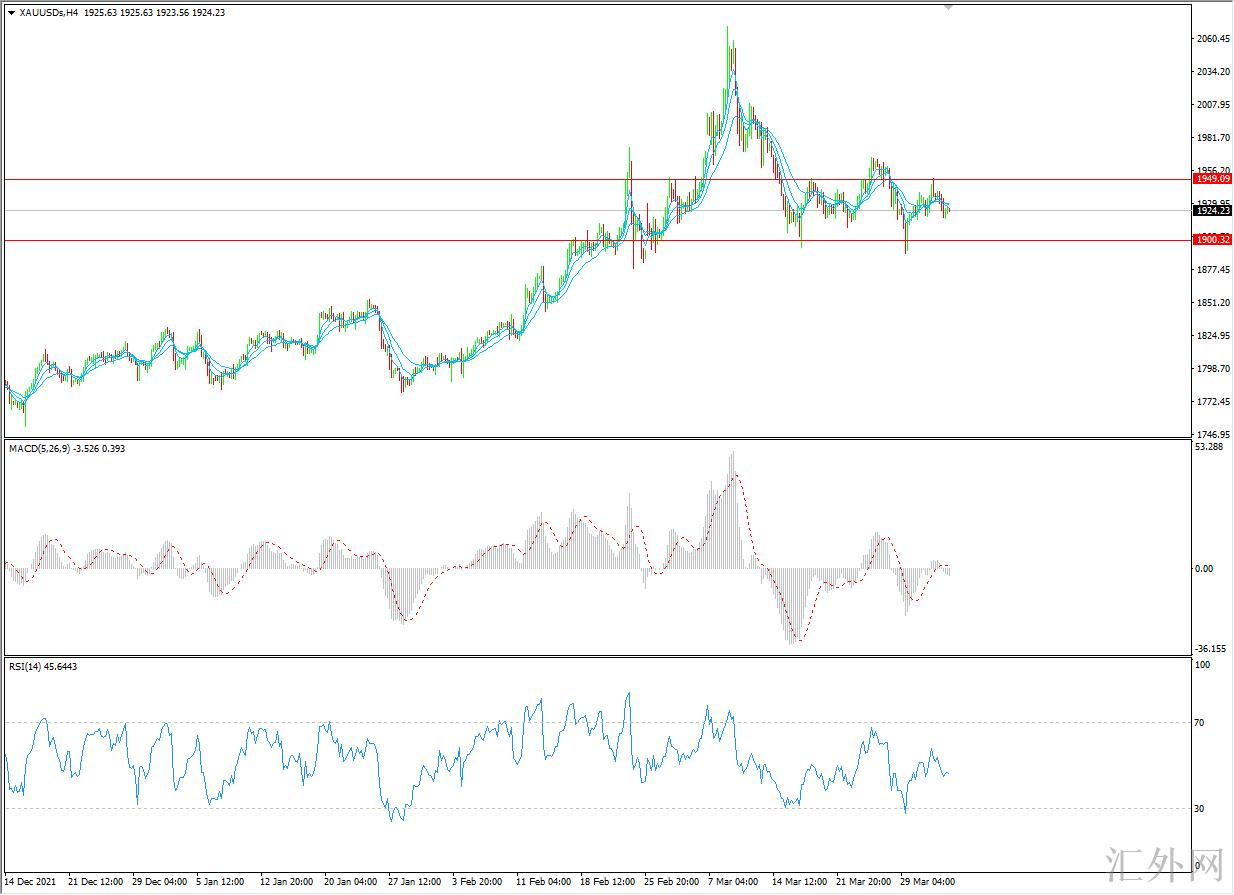Click the MACD scale value -36.155
The height and width of the screenshot is (895, 1234).
[1211, 647]
